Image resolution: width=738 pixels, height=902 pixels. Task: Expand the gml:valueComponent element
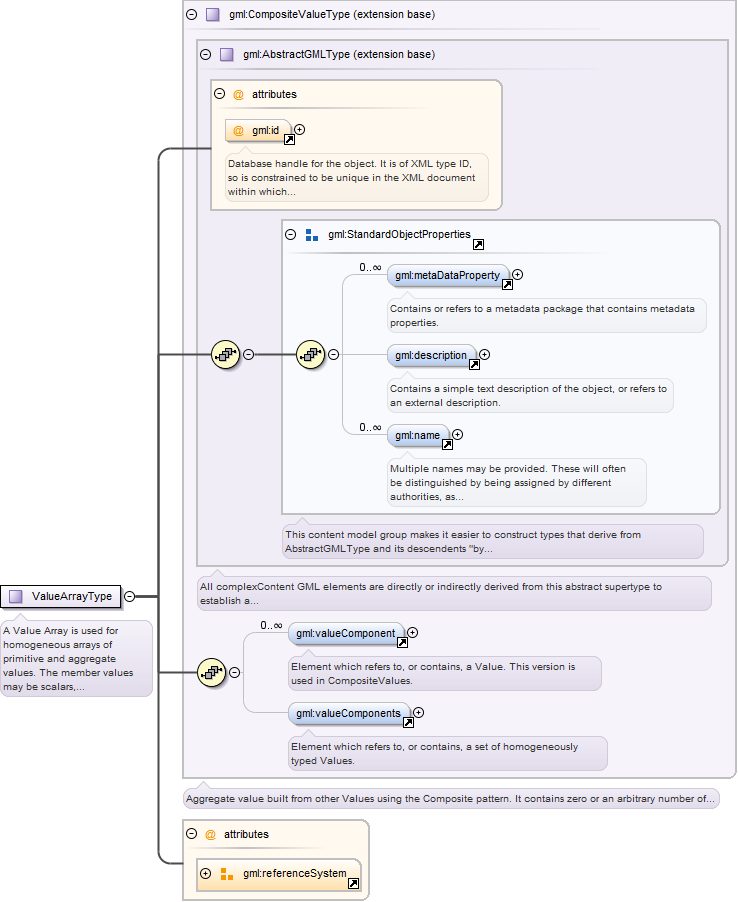tap(412, 632)
